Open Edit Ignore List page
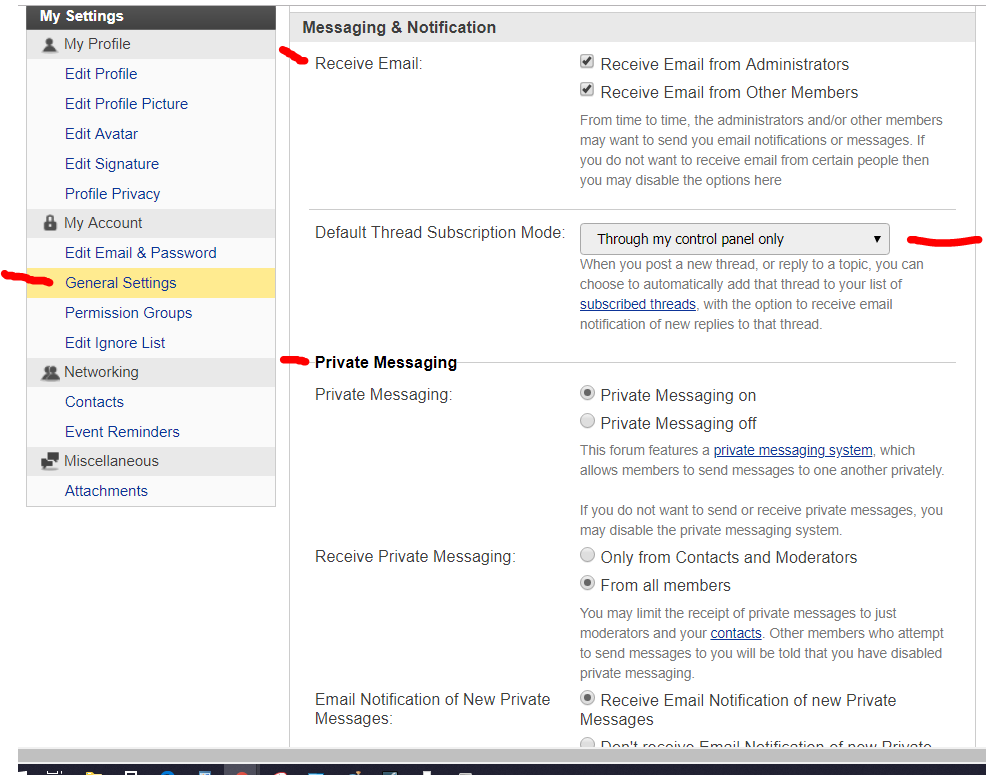 pos(115,343)
